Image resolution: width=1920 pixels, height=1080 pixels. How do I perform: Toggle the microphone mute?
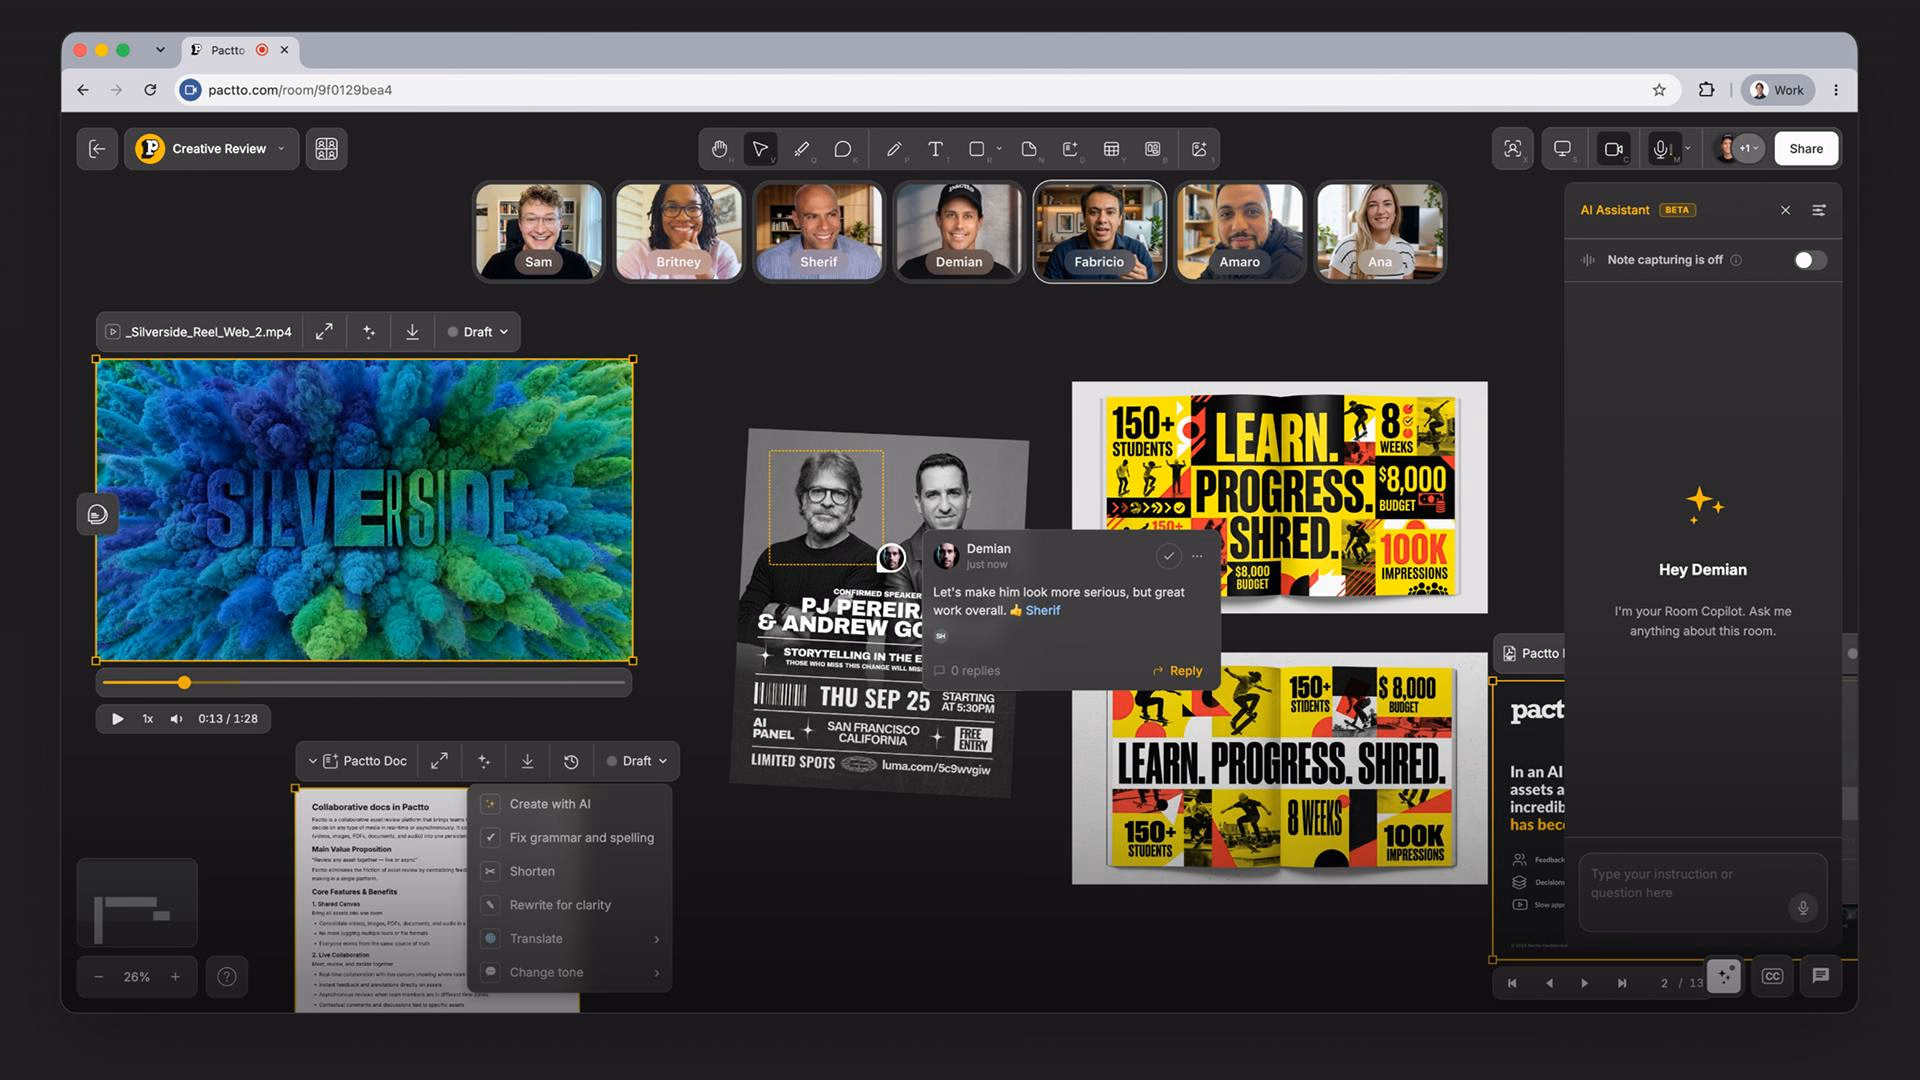[x=1661, y=149]
